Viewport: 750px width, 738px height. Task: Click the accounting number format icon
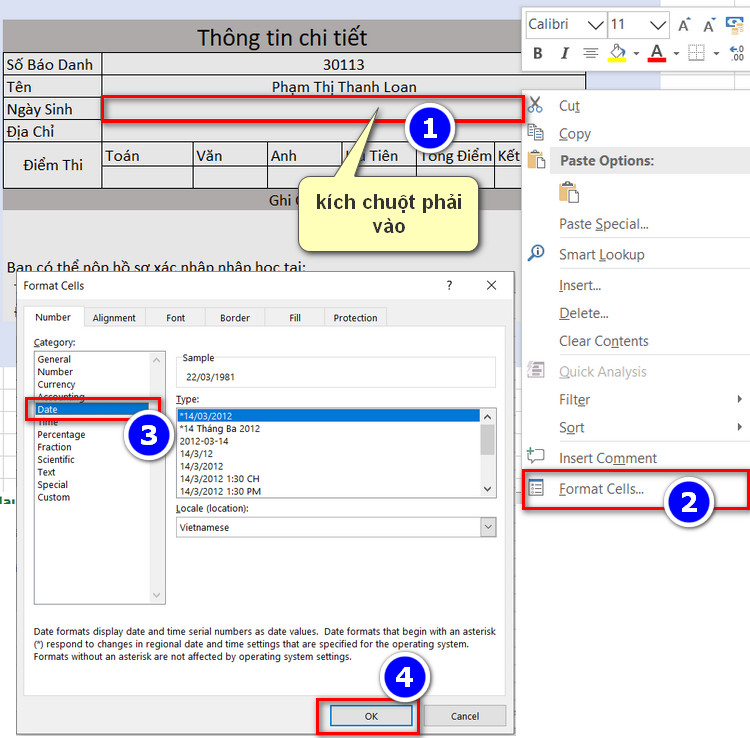736,24
